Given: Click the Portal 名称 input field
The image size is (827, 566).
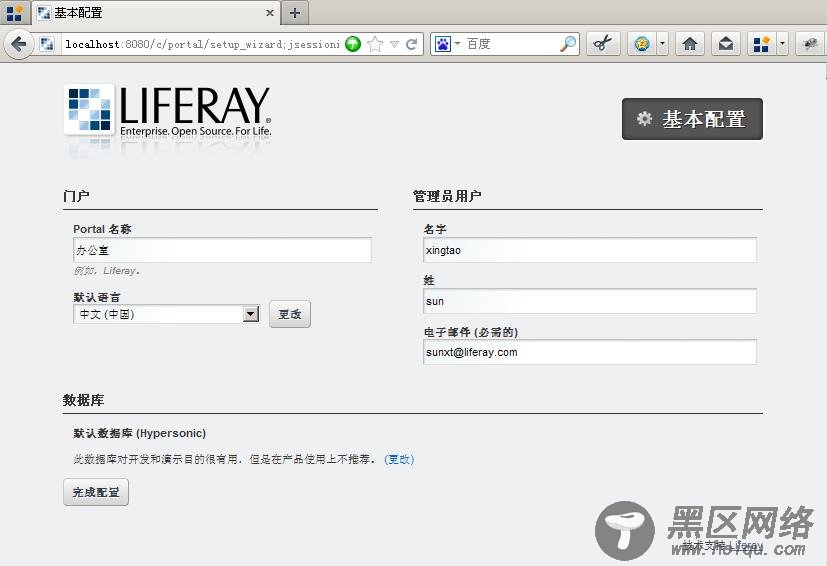Looking at the screenshot, I should (222, 250).
